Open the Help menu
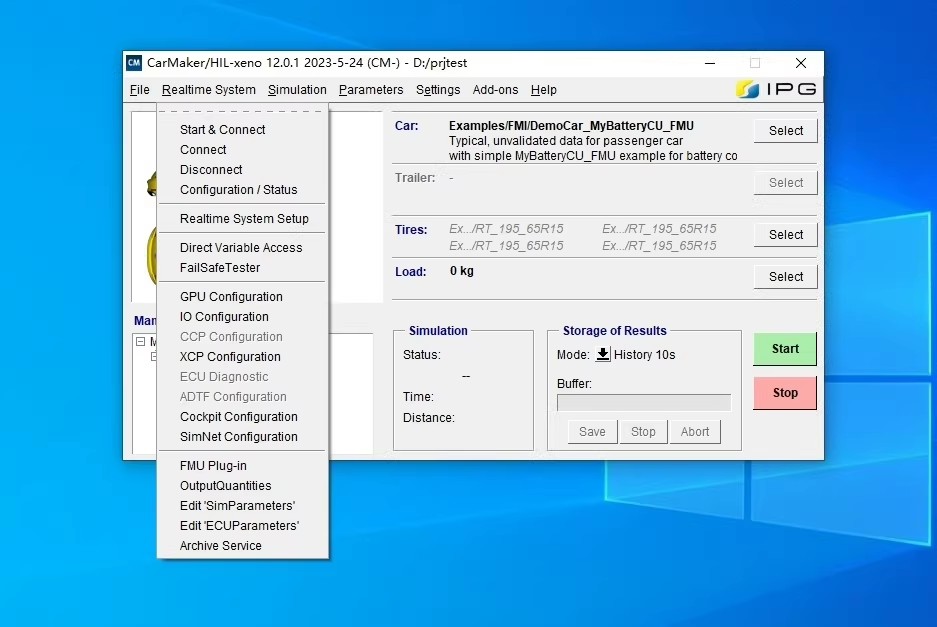The height and width of the screenshot is (627, 937). click(x=543, y=90)
